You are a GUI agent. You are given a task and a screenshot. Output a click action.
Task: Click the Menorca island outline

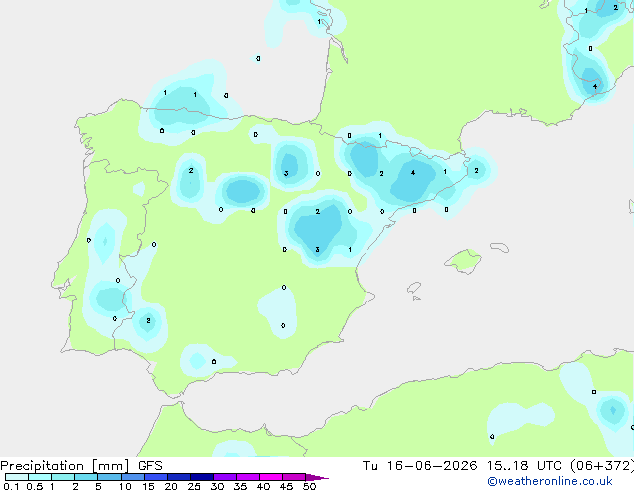[499, 247]
